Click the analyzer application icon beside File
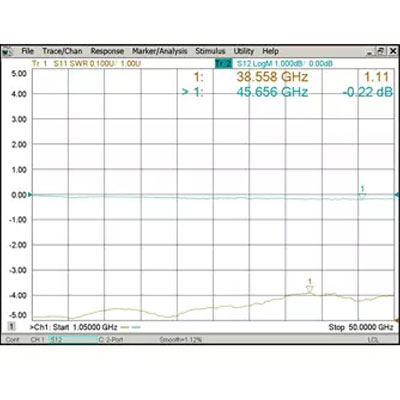400x400 pixels. click(8, 52)
